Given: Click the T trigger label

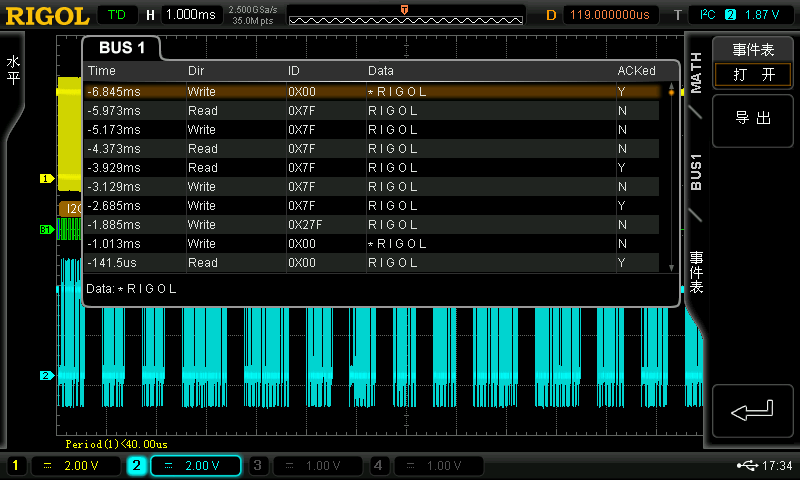Looking at the screenshot, I should point(678,15).
